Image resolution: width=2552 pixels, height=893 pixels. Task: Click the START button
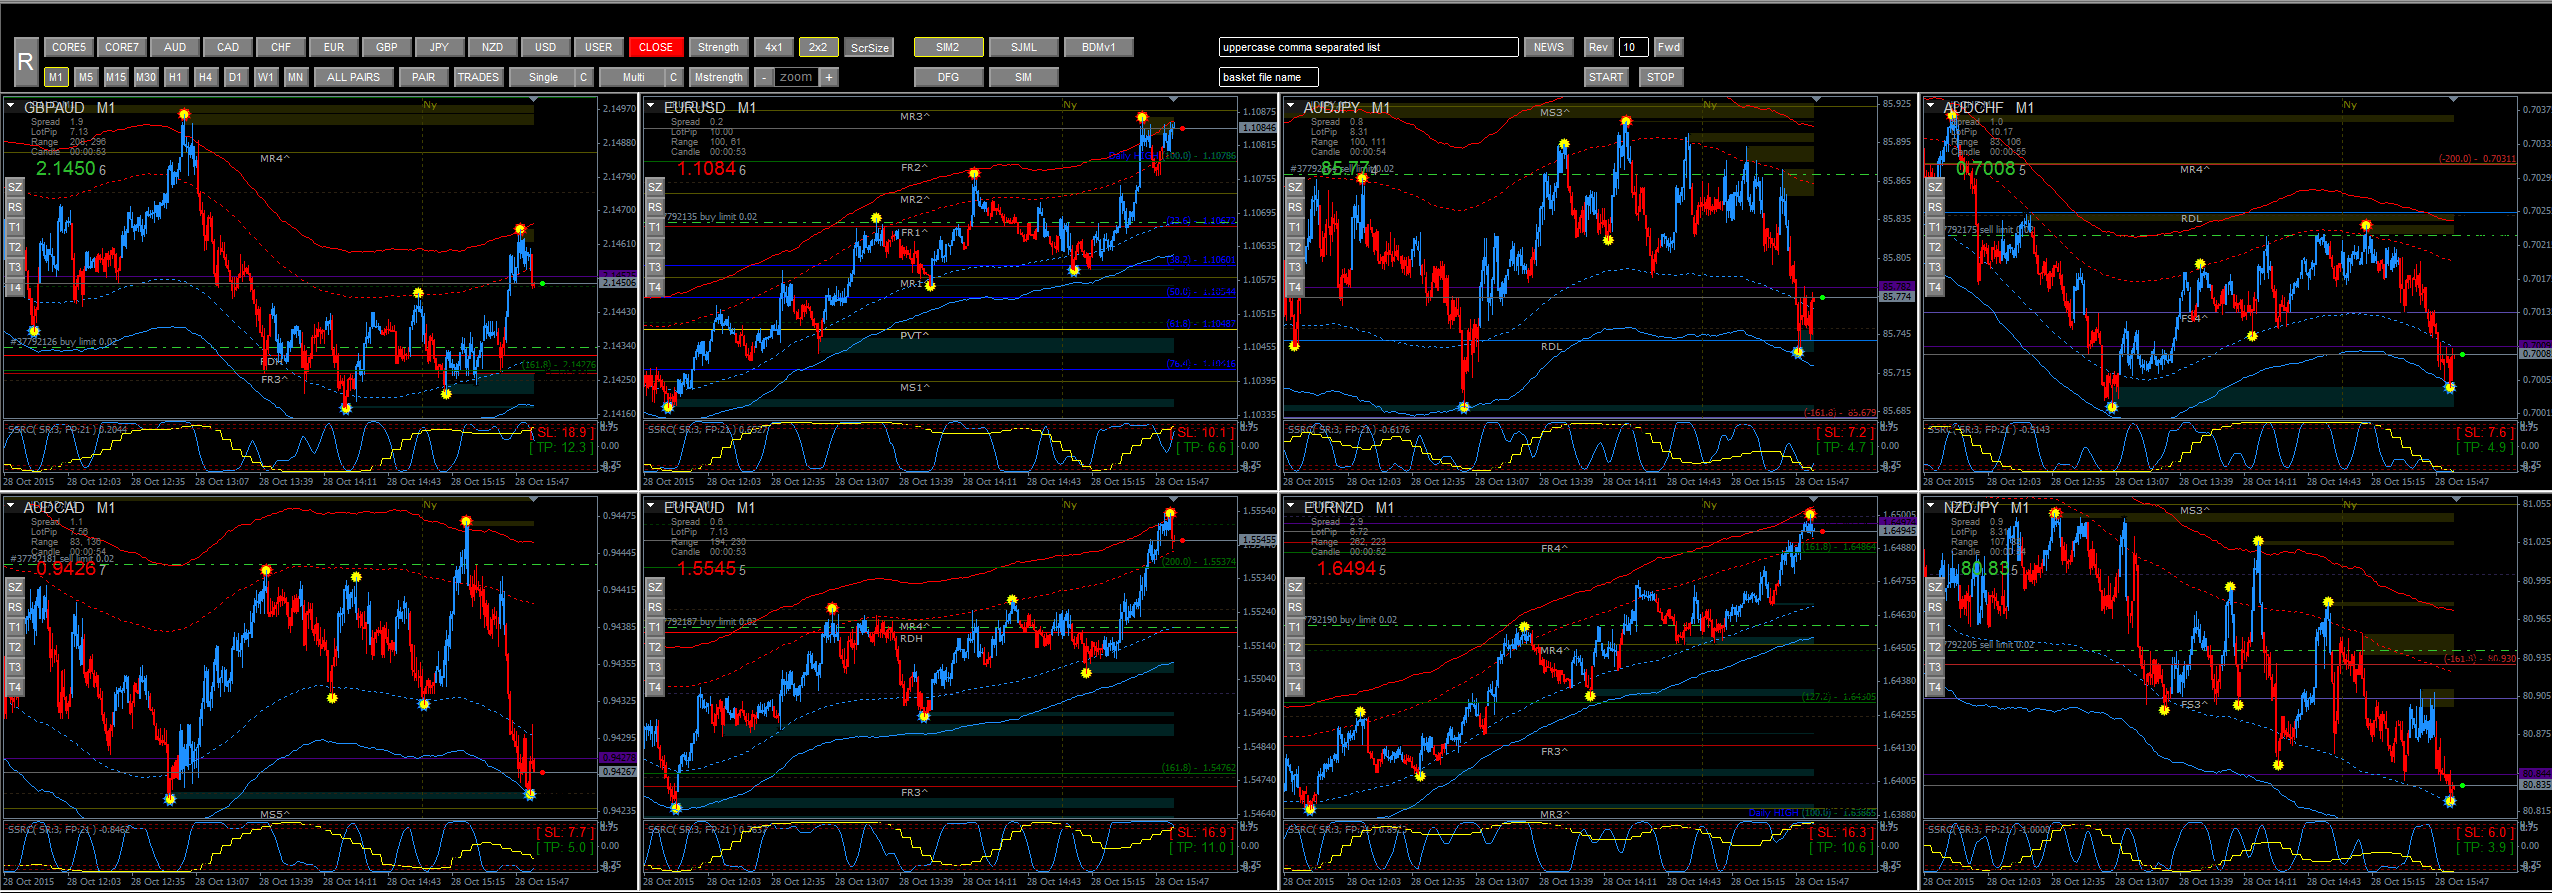click(x=1606, y=77)
